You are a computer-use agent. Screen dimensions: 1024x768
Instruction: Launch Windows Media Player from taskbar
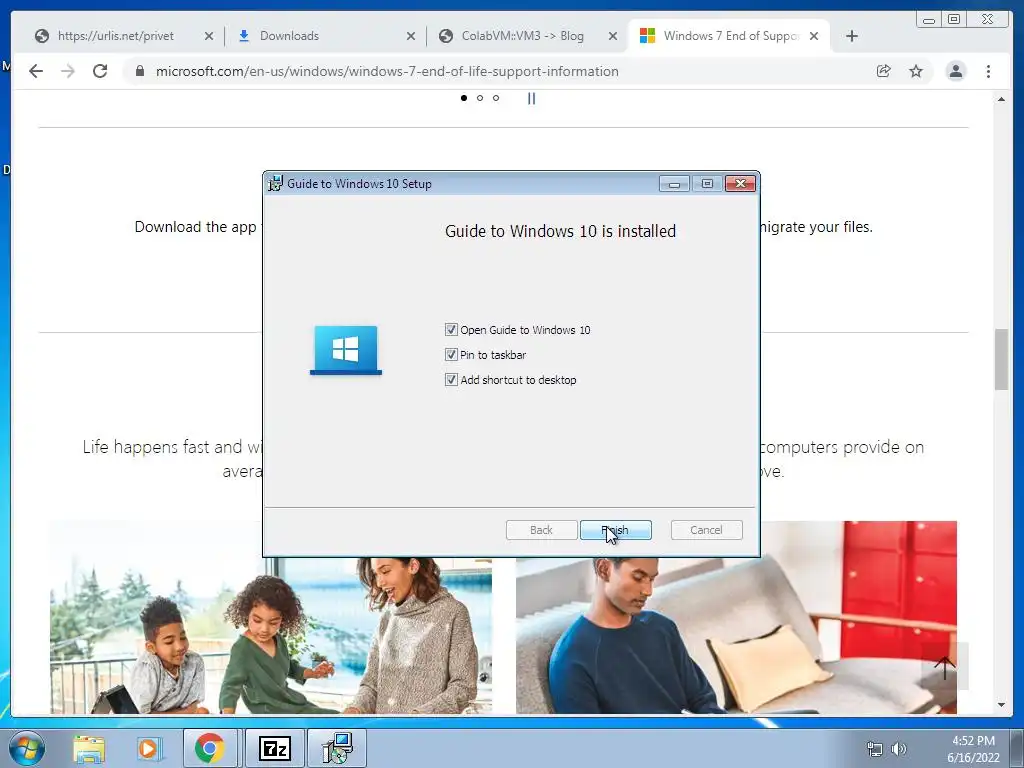pos(148,748)
